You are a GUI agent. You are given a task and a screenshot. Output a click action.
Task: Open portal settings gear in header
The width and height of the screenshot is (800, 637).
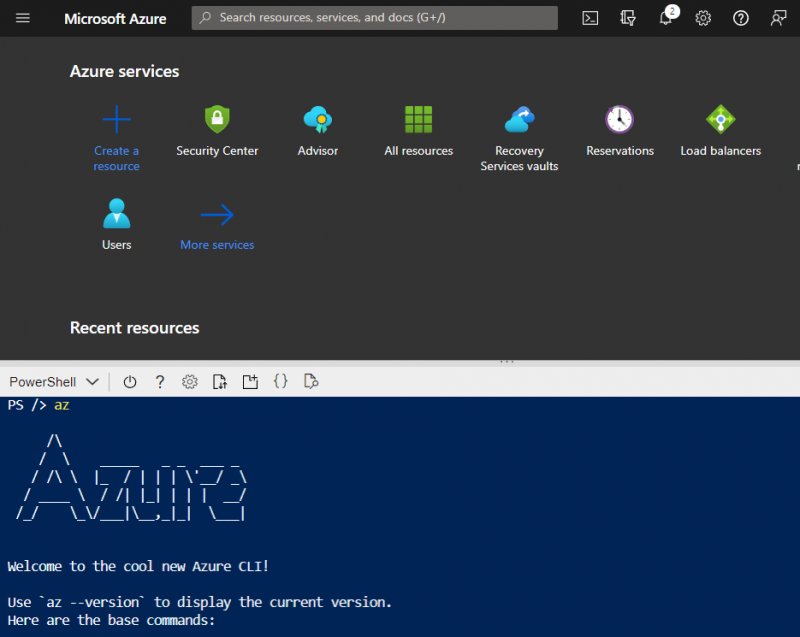coord(703,18)
